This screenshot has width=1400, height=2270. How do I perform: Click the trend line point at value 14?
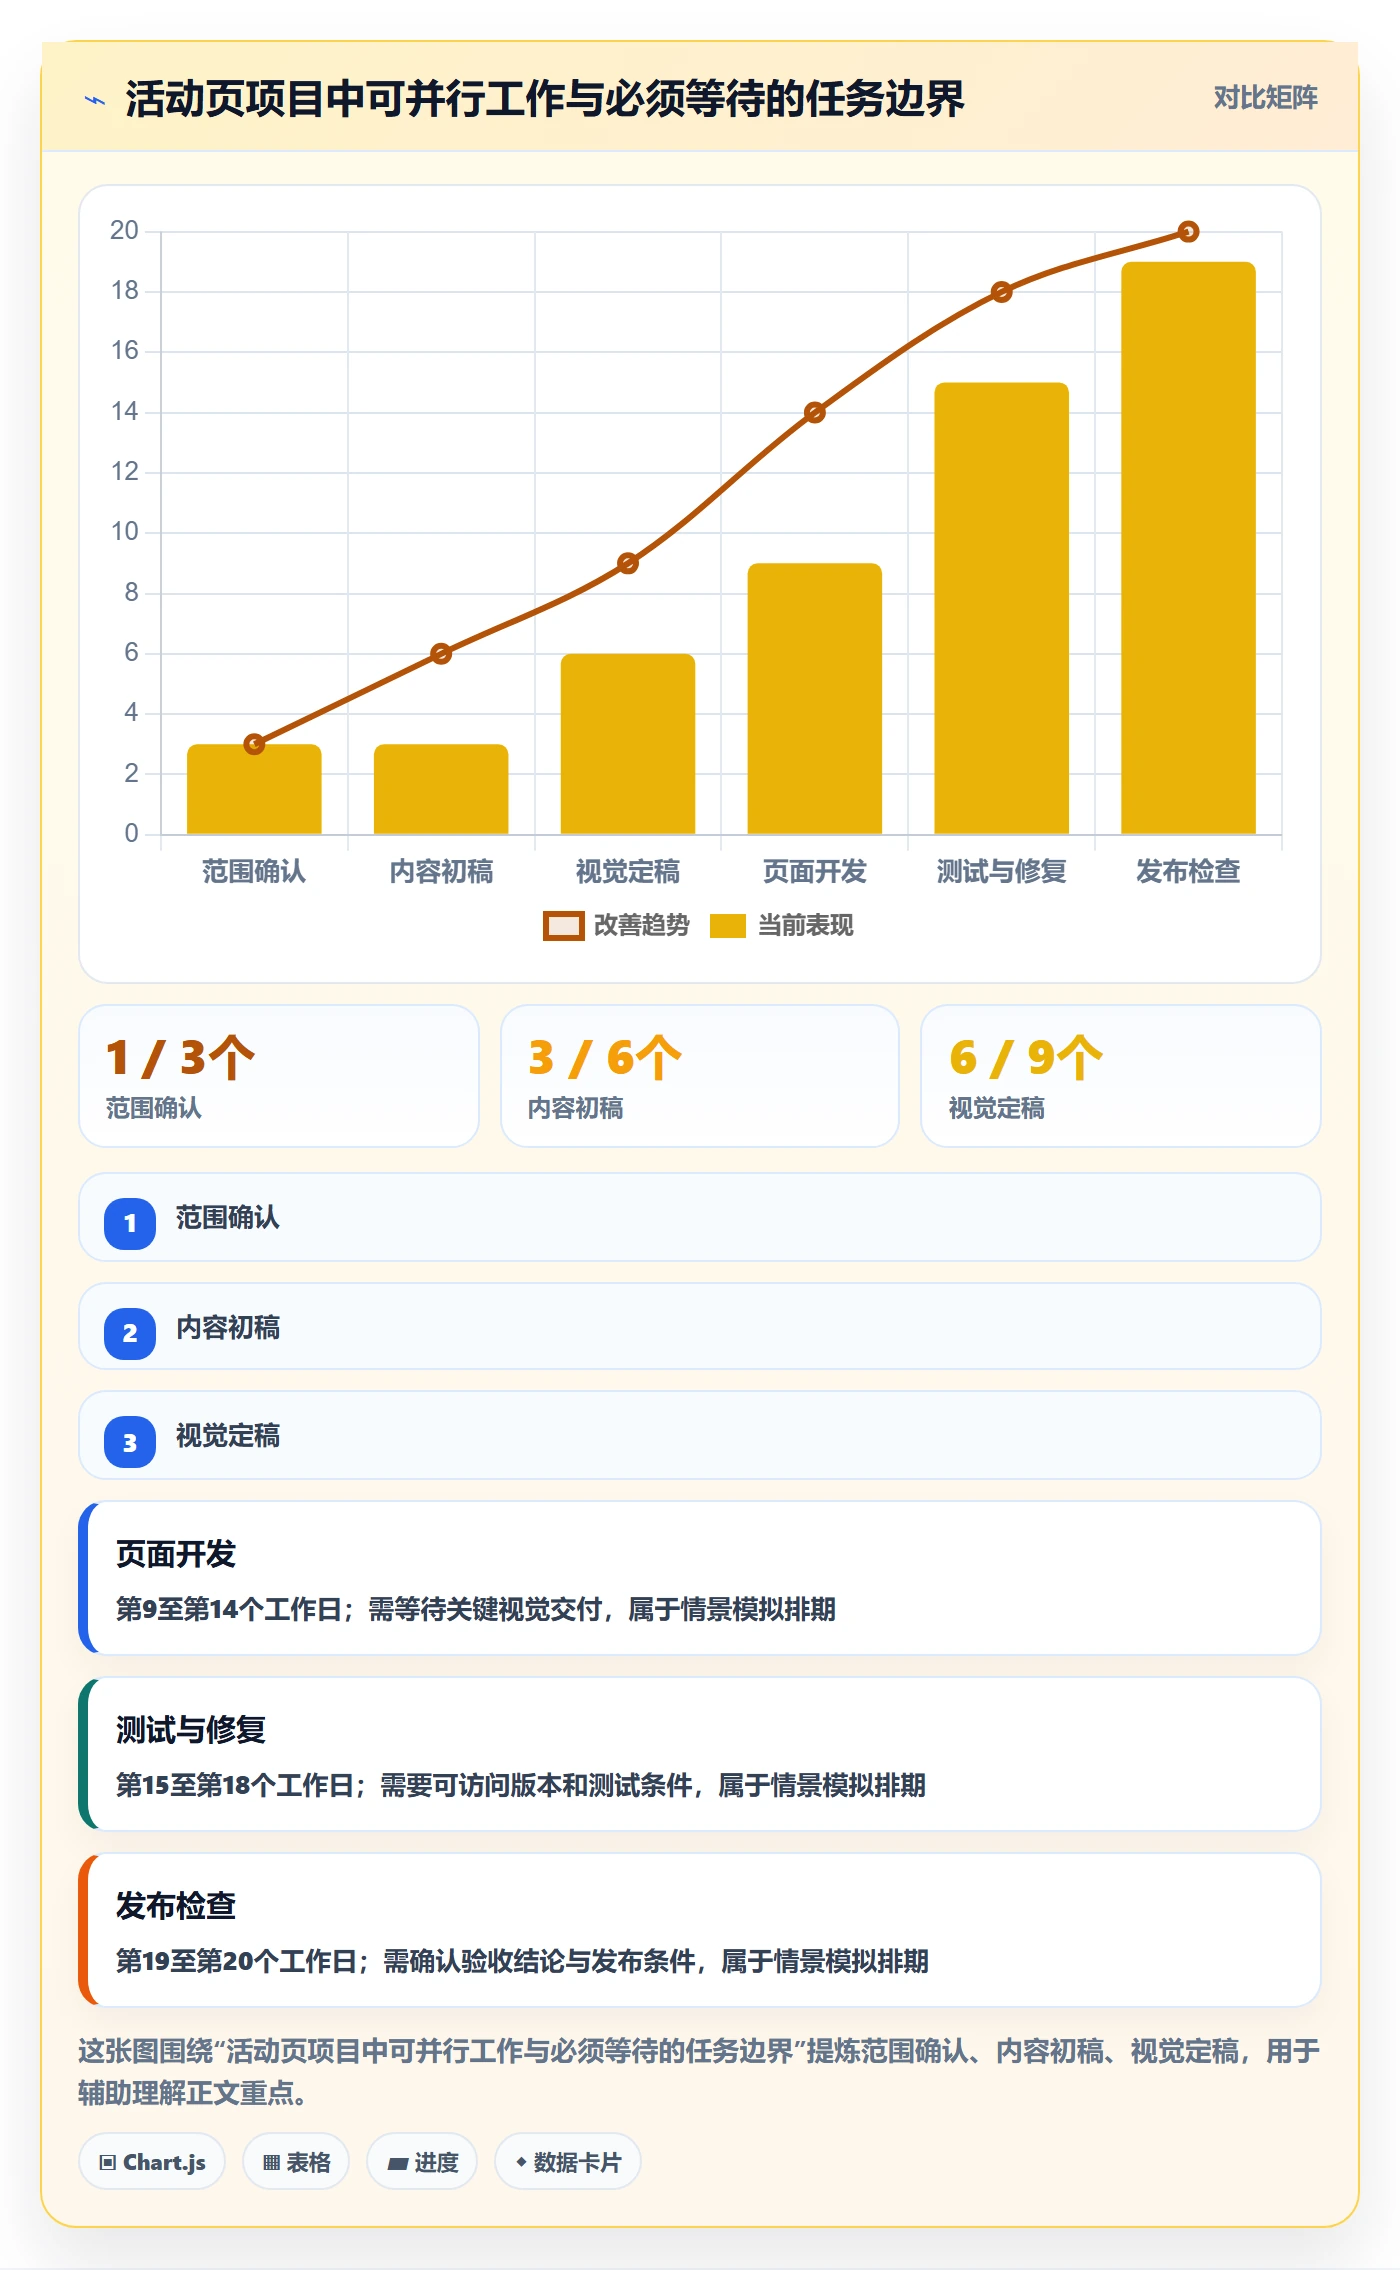point(815,413)
